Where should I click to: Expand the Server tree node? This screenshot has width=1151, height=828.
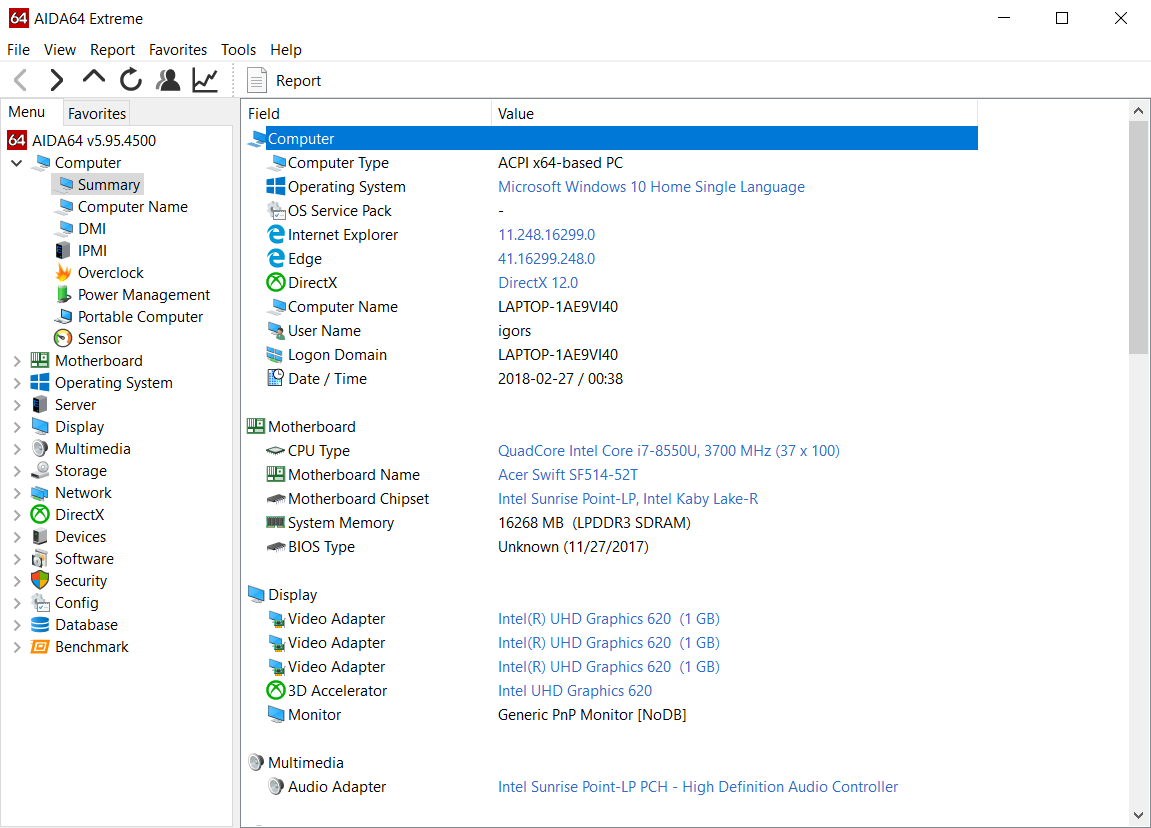[17, 405]
